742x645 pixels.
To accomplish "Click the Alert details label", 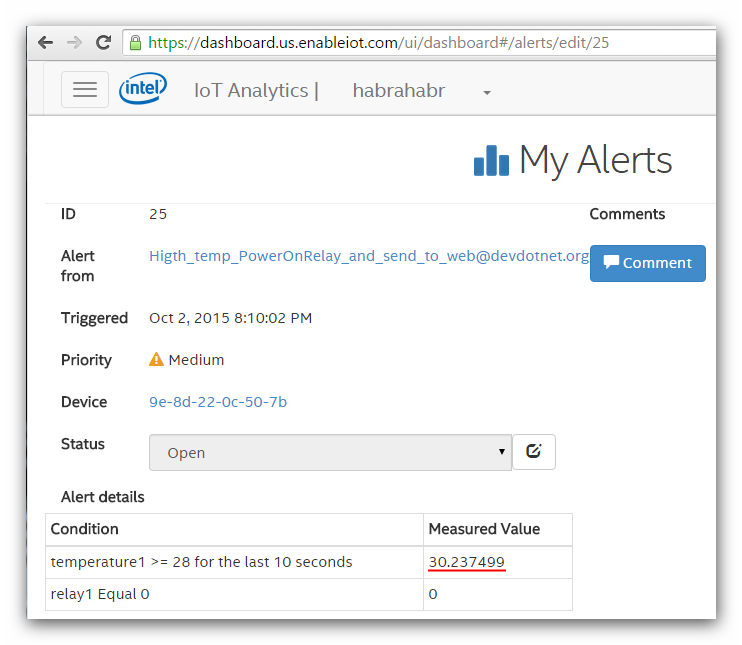I will (x=103, y=497).
